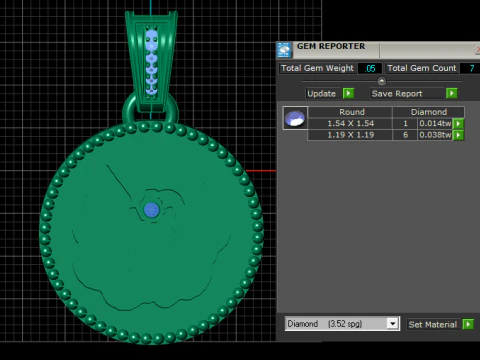Select the 1.19 X 1.19 size cell
480x360 pixels.
[350, 135]
